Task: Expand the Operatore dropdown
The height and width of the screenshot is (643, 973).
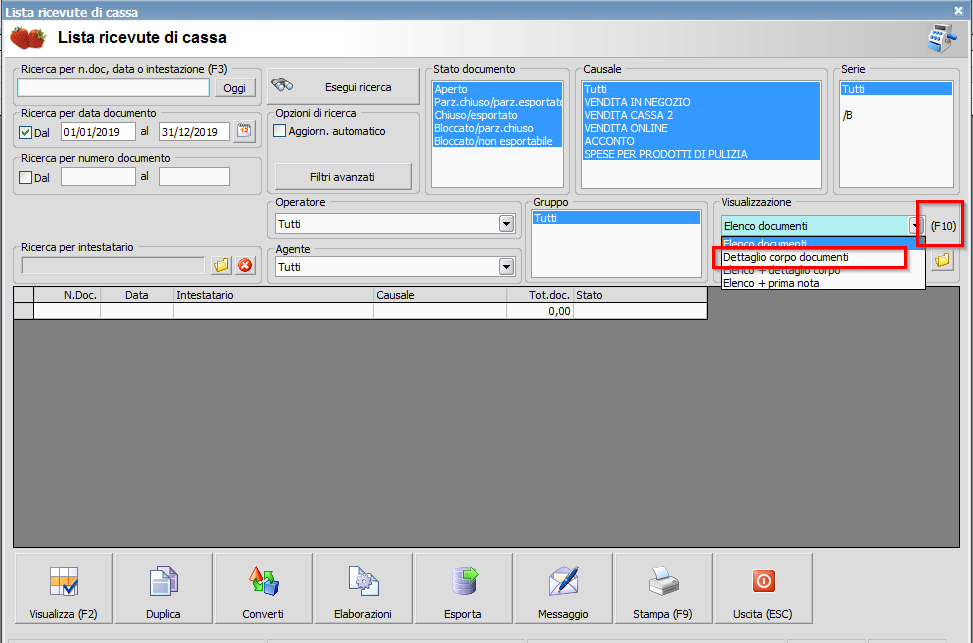Action: click(x=506, y=223)
